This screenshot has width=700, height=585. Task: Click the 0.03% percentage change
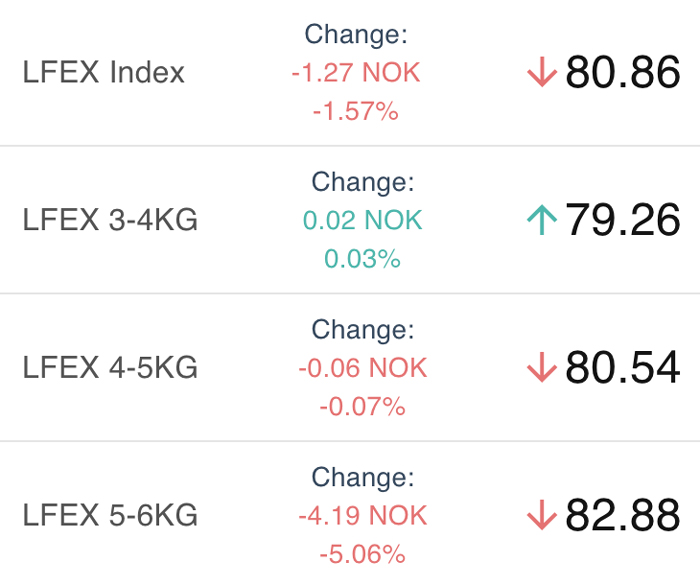(x=362, y=259)
